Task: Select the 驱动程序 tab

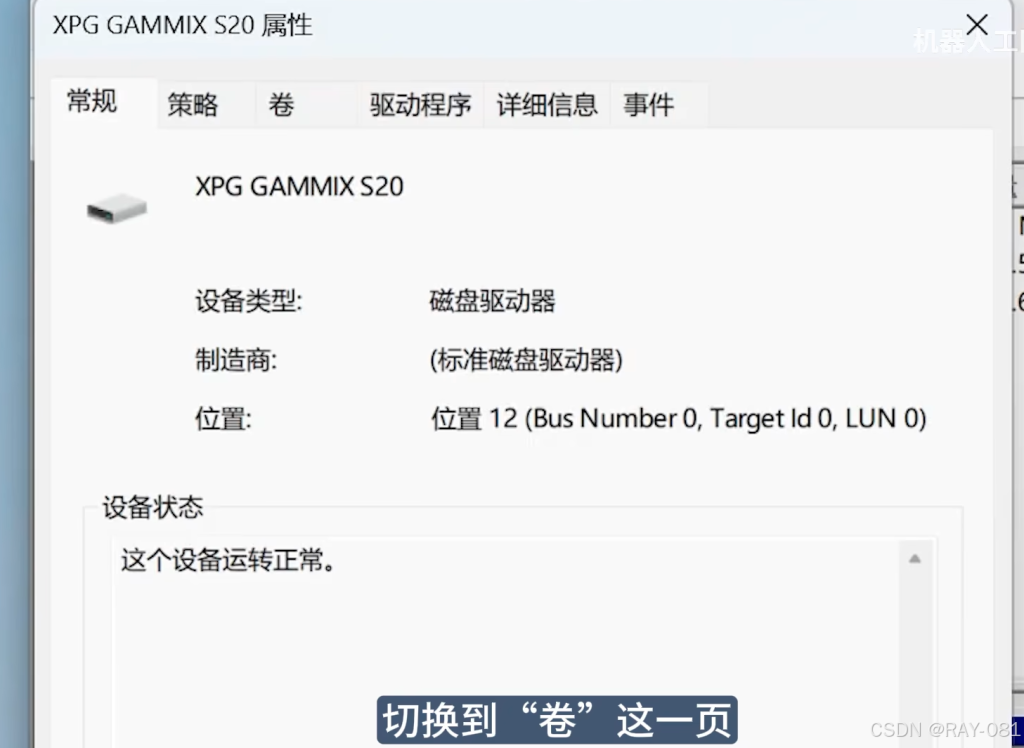Action: (421, 105)
